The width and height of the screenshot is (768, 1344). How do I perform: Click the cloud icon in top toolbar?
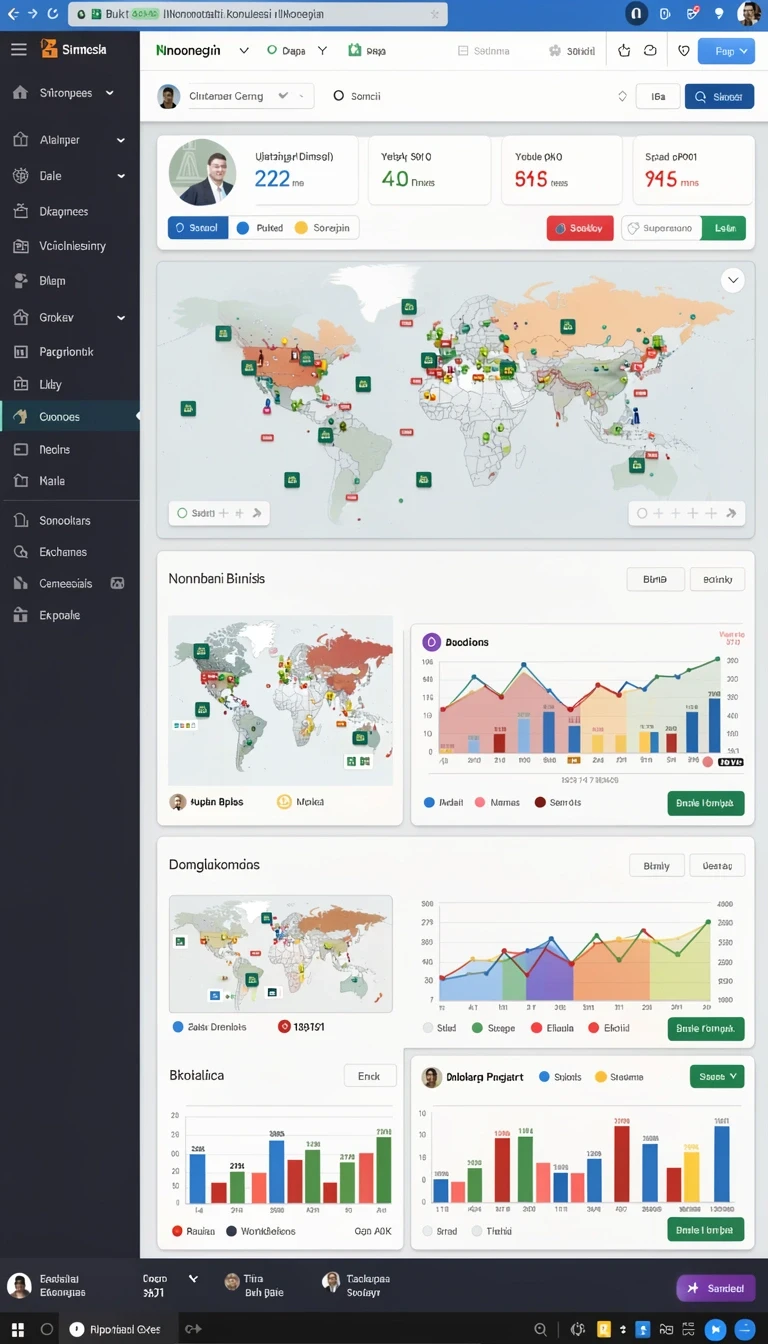(650, 50)
